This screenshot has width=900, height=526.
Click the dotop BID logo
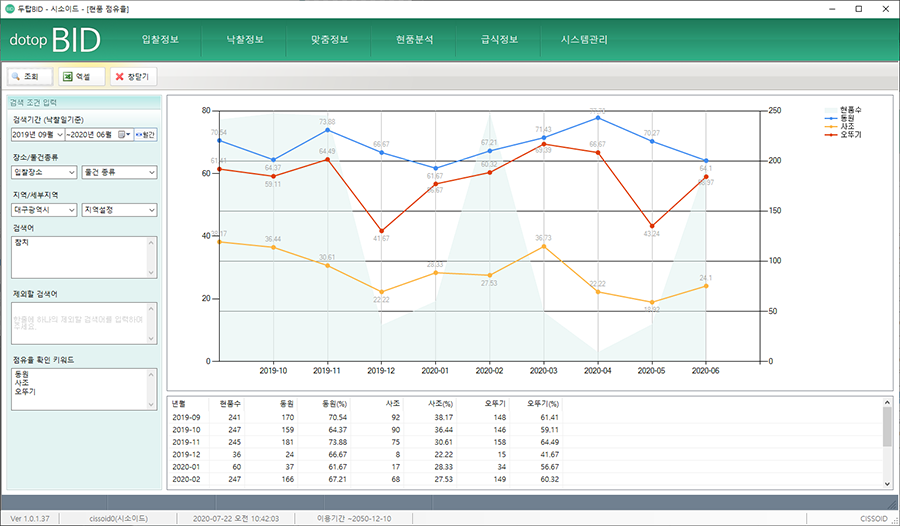click(x=54, y=41)
